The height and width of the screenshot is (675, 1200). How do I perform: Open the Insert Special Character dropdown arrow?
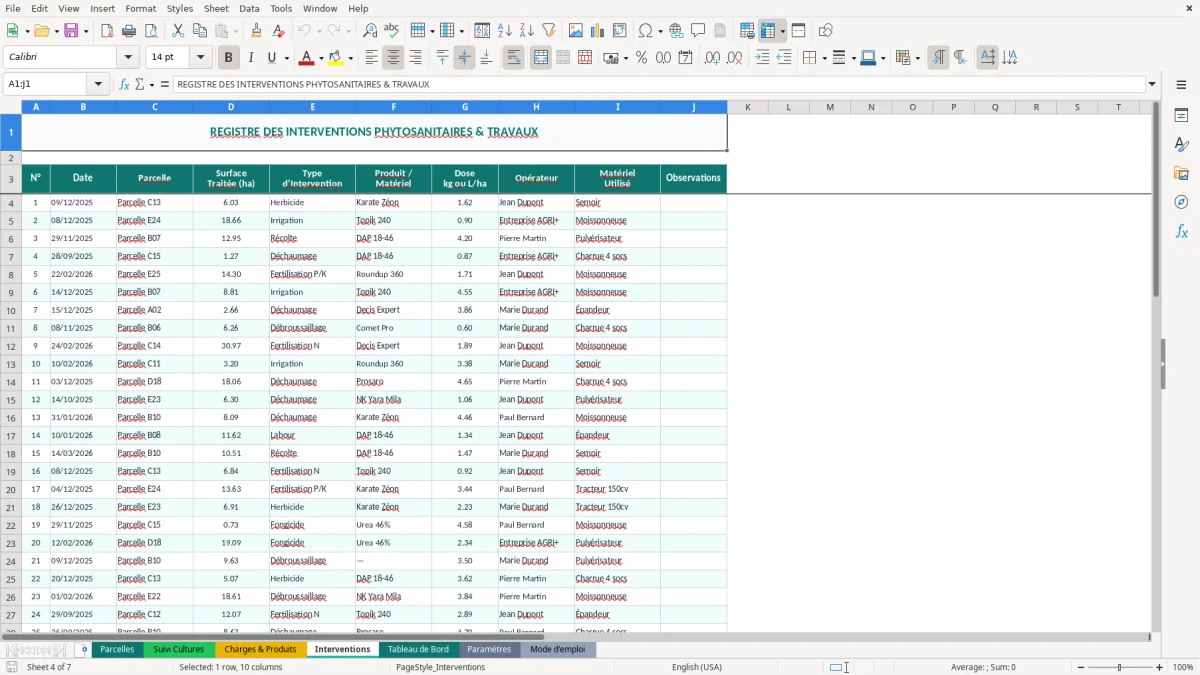[658, 31]
